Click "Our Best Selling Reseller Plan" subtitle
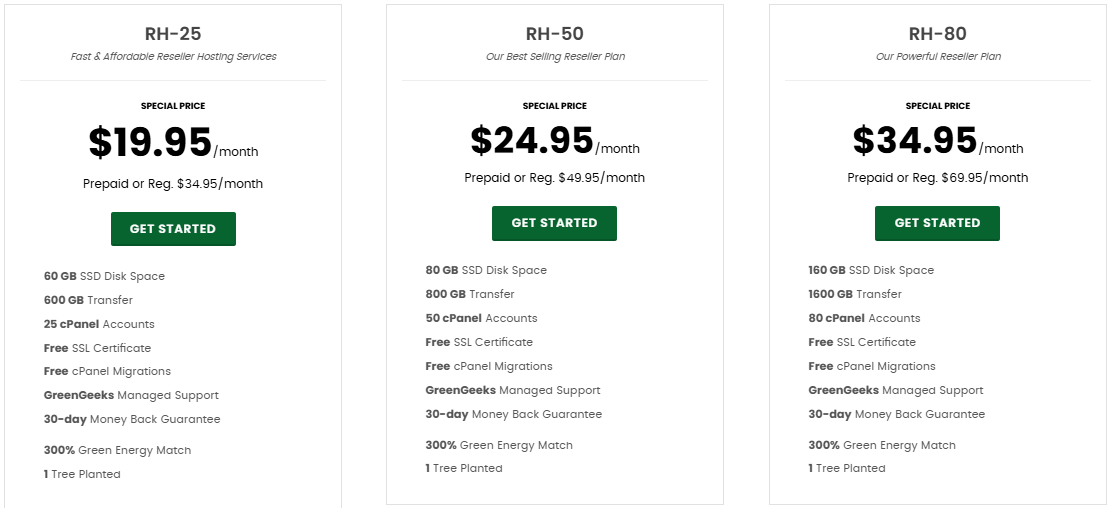Screen dimensions: 1110x508 (x=555, y=57)
